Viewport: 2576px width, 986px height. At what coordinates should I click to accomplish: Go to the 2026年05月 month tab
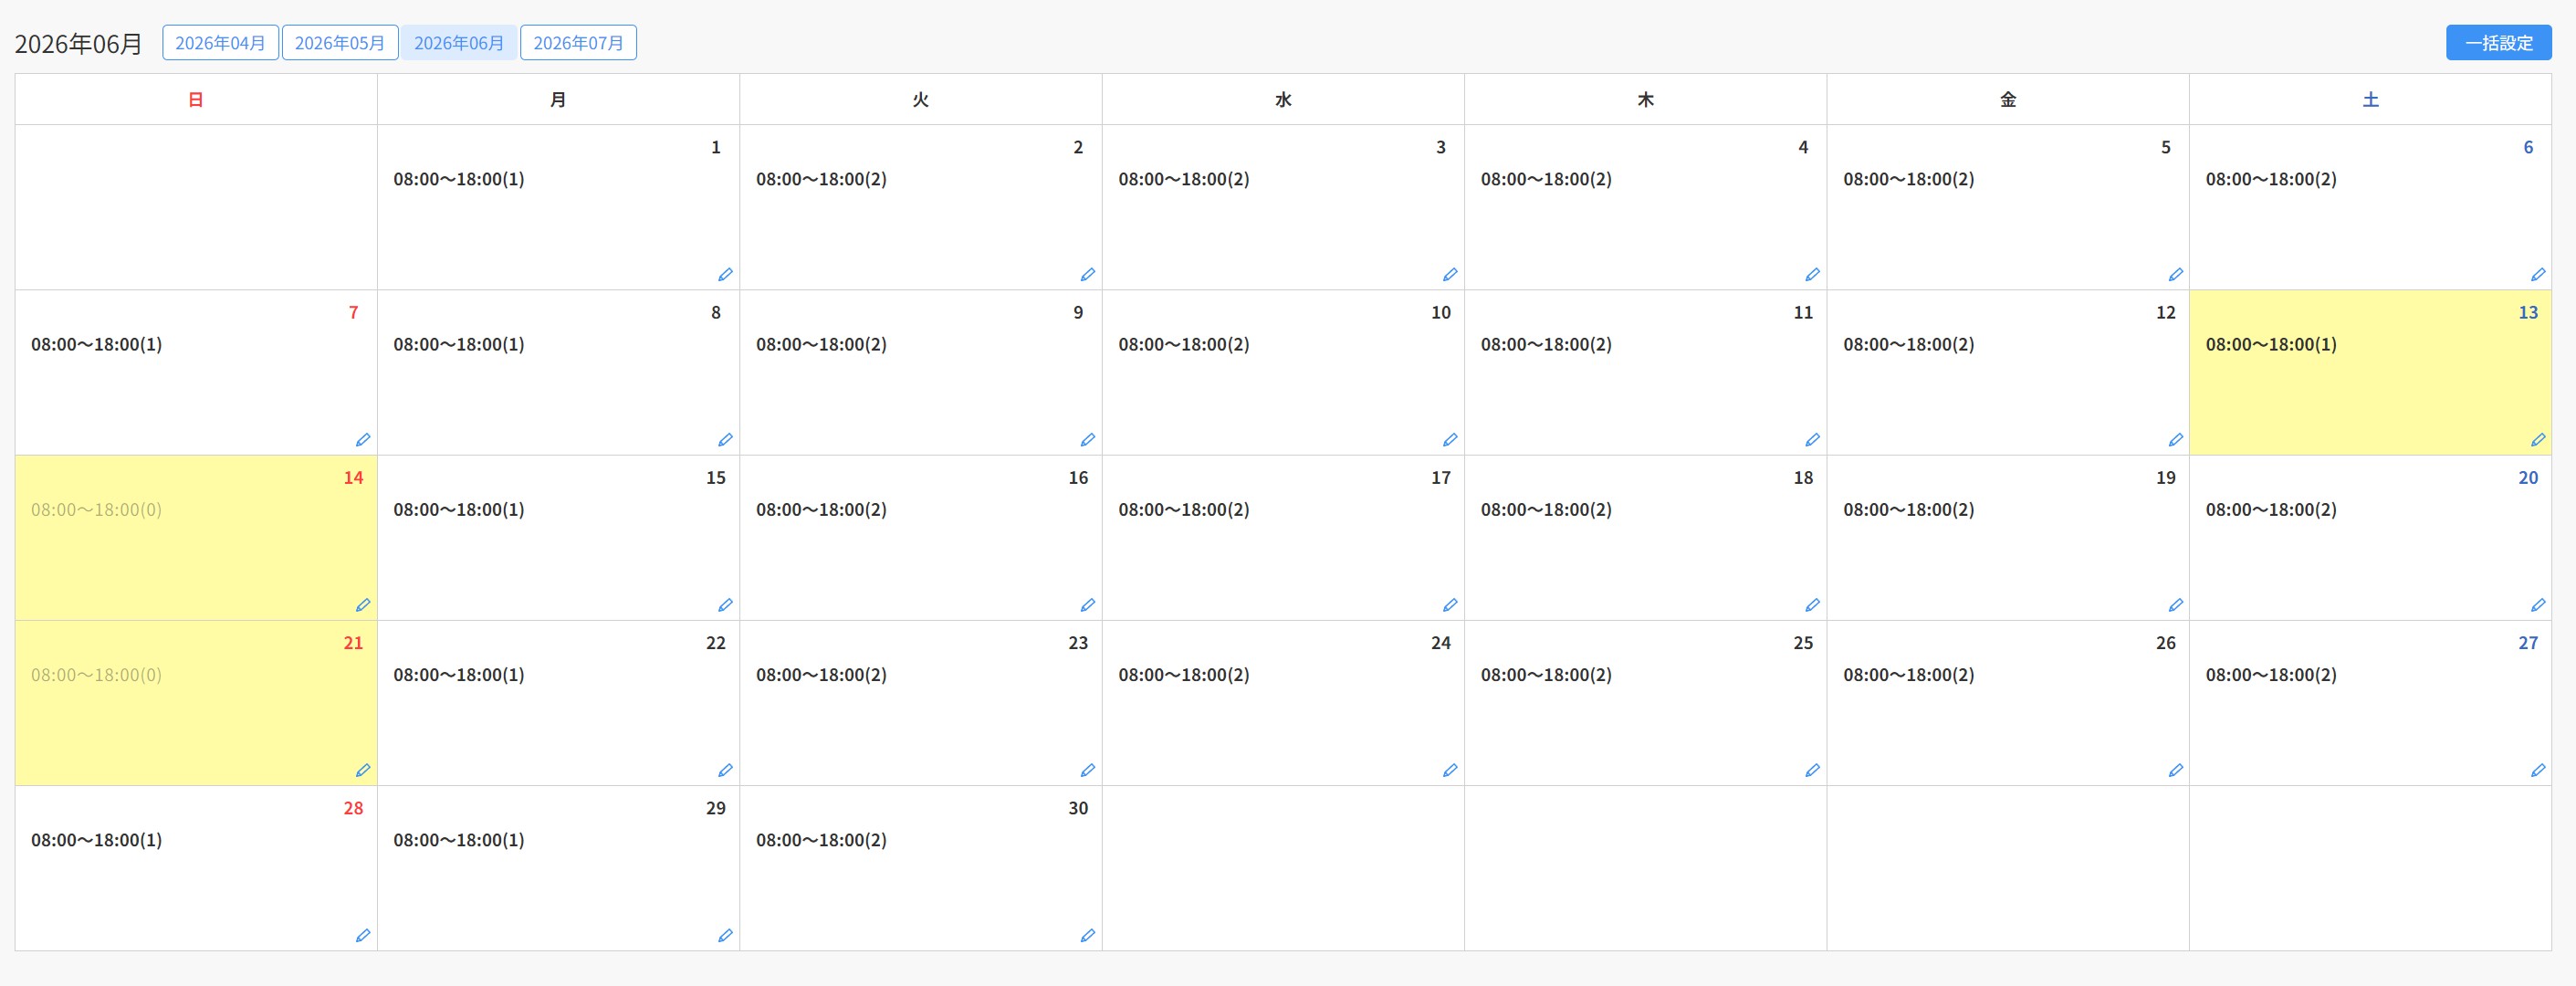339,43
